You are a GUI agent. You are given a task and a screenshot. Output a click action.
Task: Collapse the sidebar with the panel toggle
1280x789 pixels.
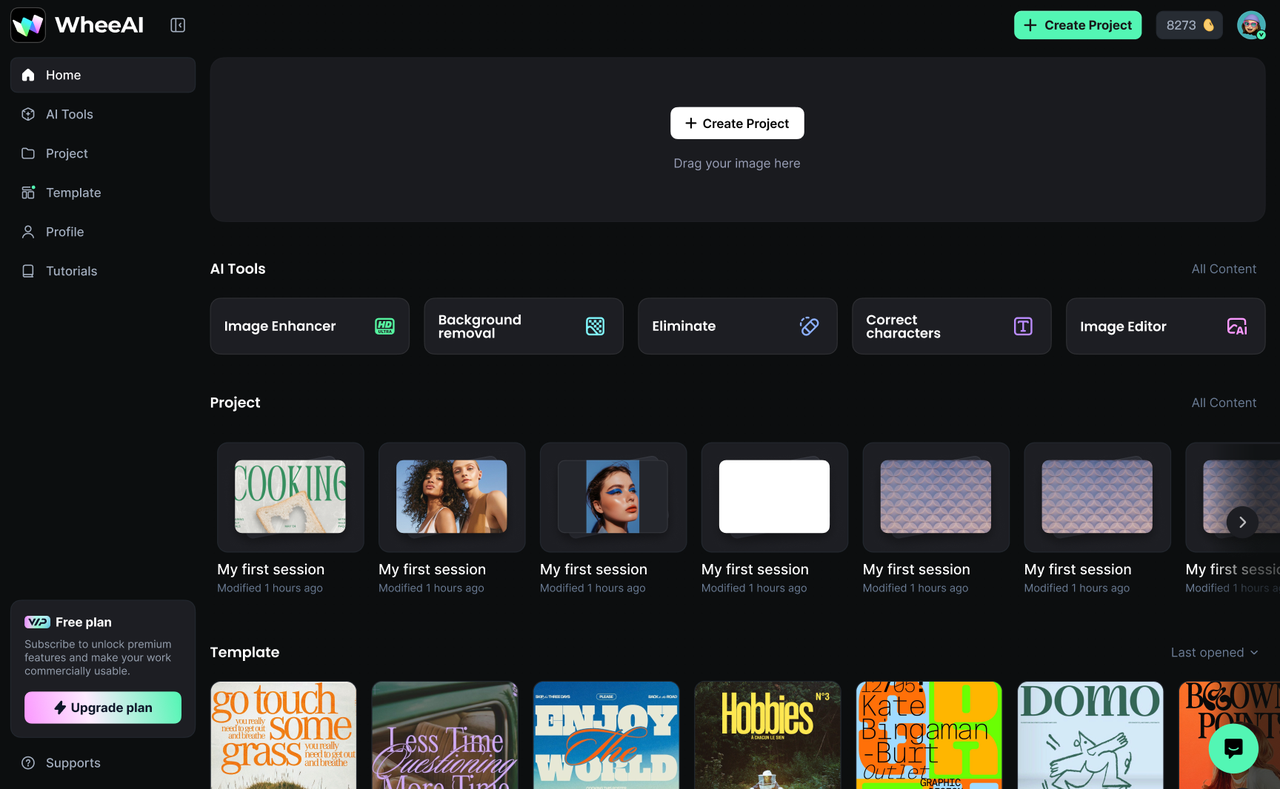178,25
